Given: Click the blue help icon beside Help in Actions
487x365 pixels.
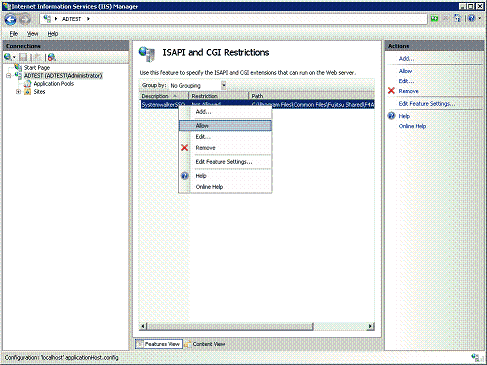Looking at the screenshot, I should (x=391, y=116).
